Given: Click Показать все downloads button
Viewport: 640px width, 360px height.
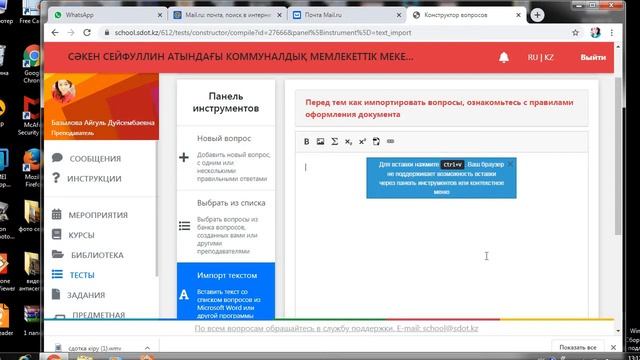Looking at the screenshot, I should click(x=578, y=347).
